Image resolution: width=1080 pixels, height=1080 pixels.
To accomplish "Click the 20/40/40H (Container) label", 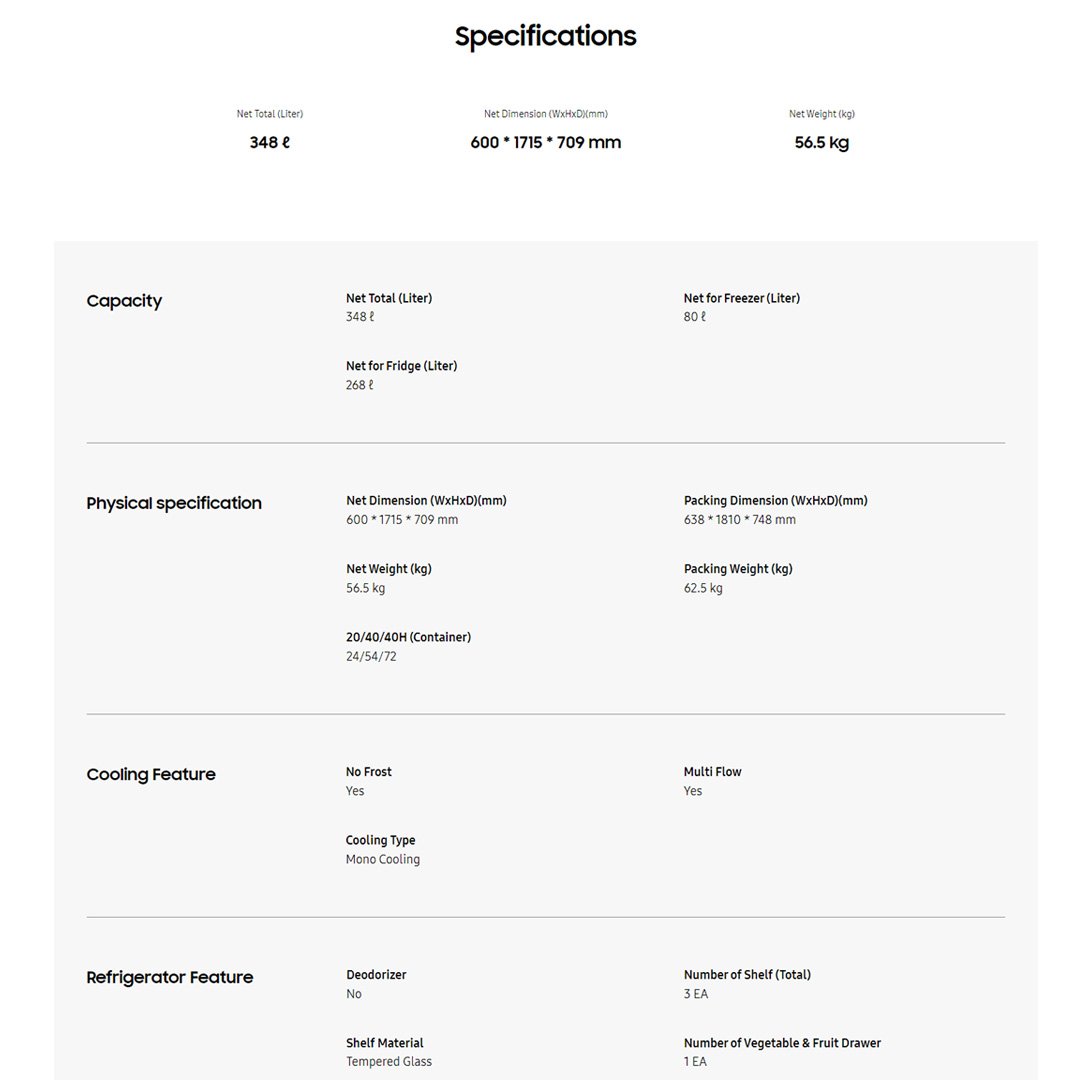I will 408,637.
